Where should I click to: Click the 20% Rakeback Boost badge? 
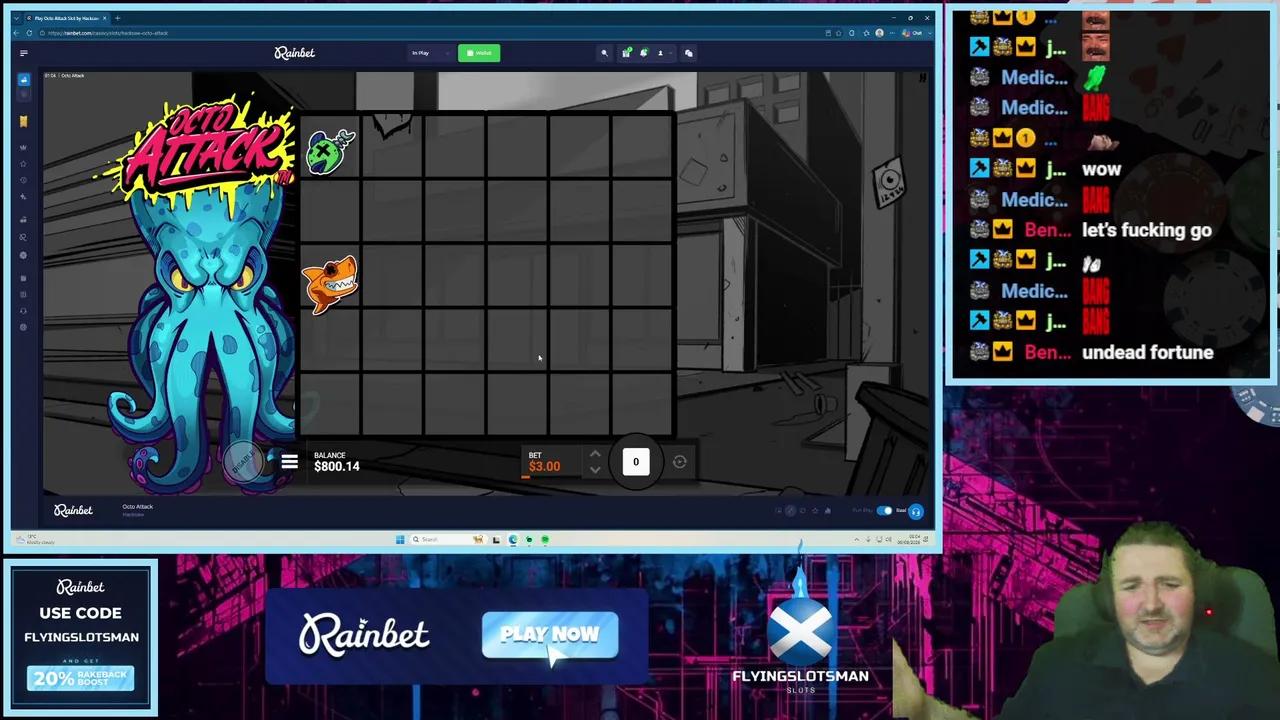[80, 679]
